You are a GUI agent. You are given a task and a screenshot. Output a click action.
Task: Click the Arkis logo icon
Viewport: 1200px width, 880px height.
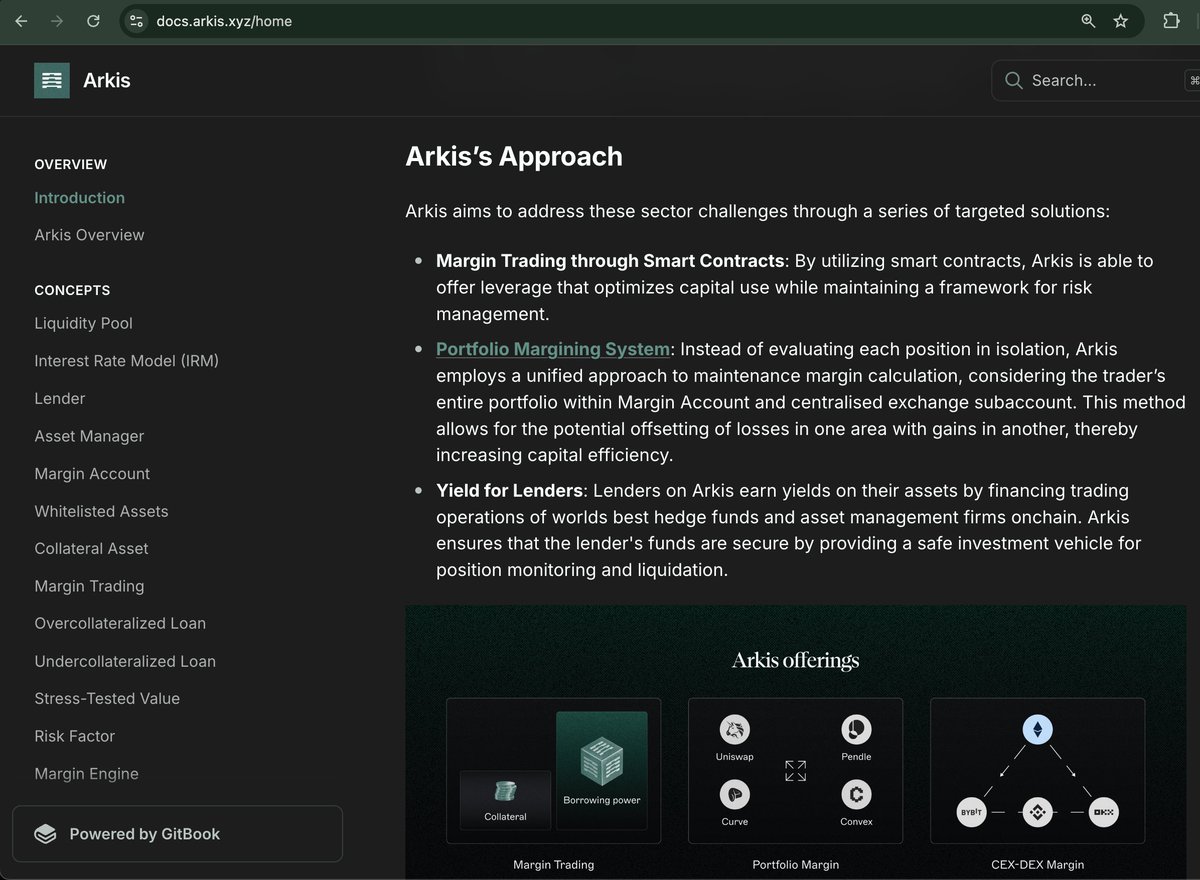[51, 80]
